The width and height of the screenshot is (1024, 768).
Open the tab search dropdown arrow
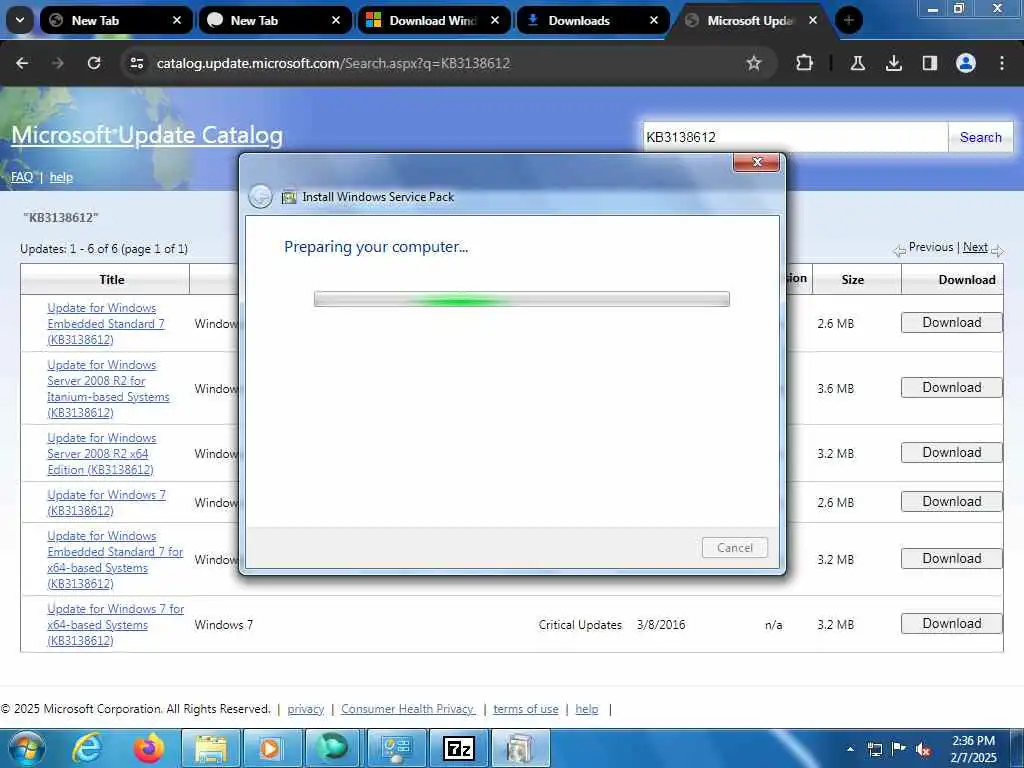coord(20,20)
